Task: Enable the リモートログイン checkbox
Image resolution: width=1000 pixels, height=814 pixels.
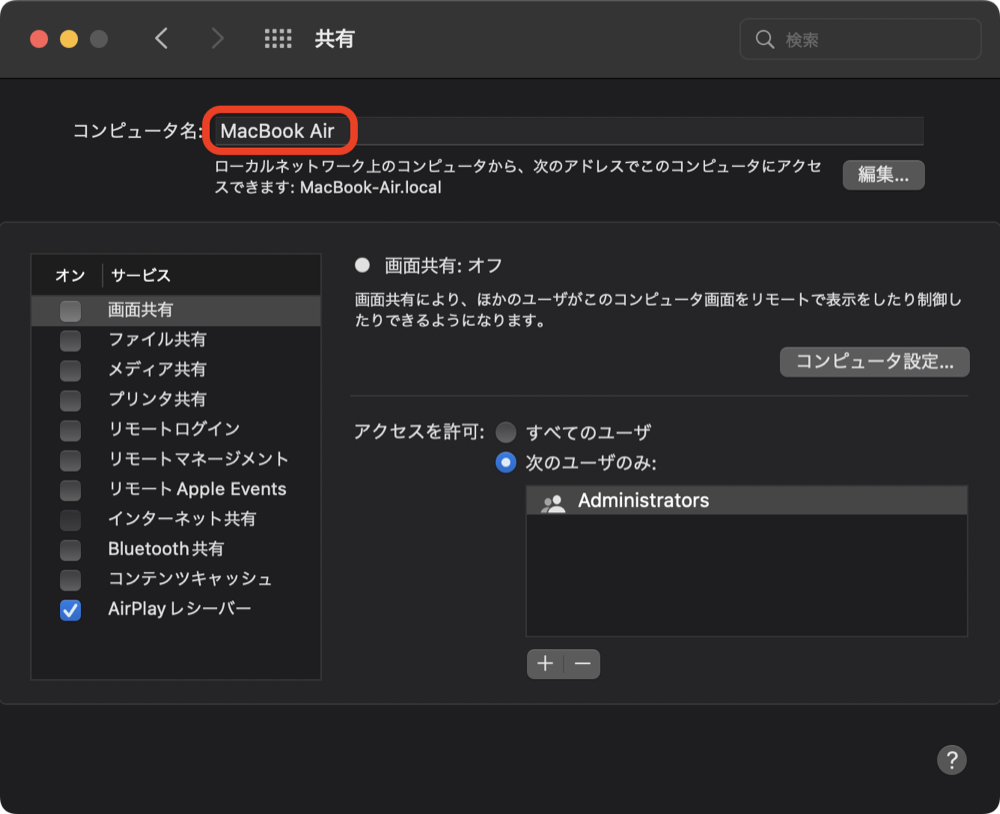Action: [70, 431]
